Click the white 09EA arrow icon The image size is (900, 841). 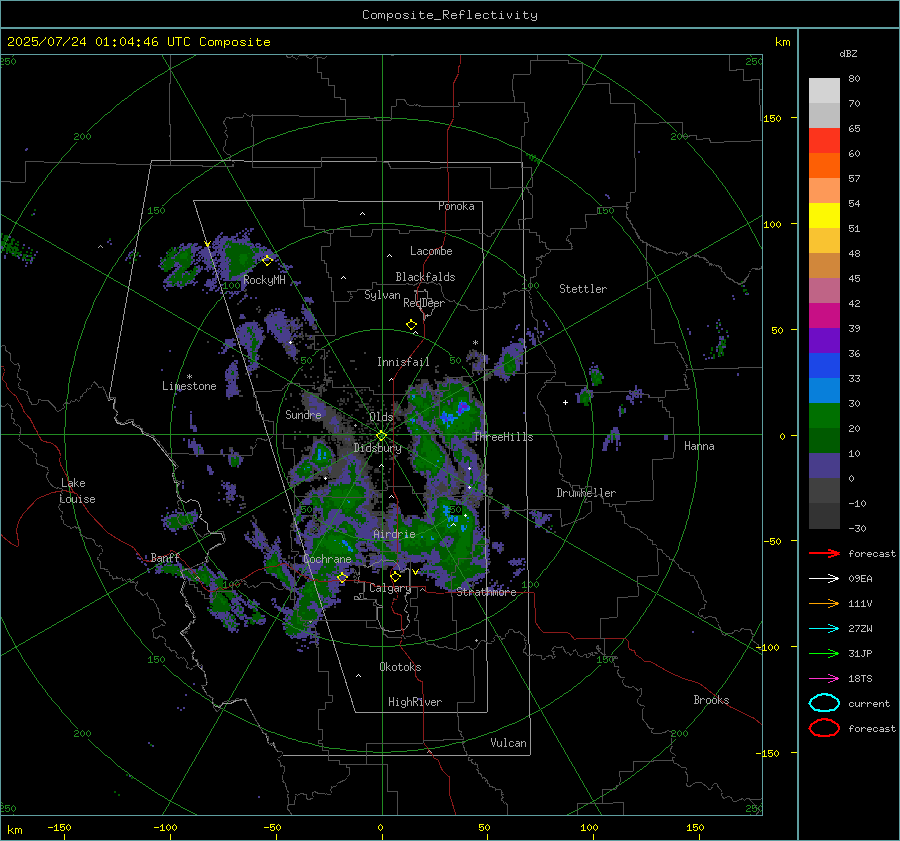(x=824, y=579)
